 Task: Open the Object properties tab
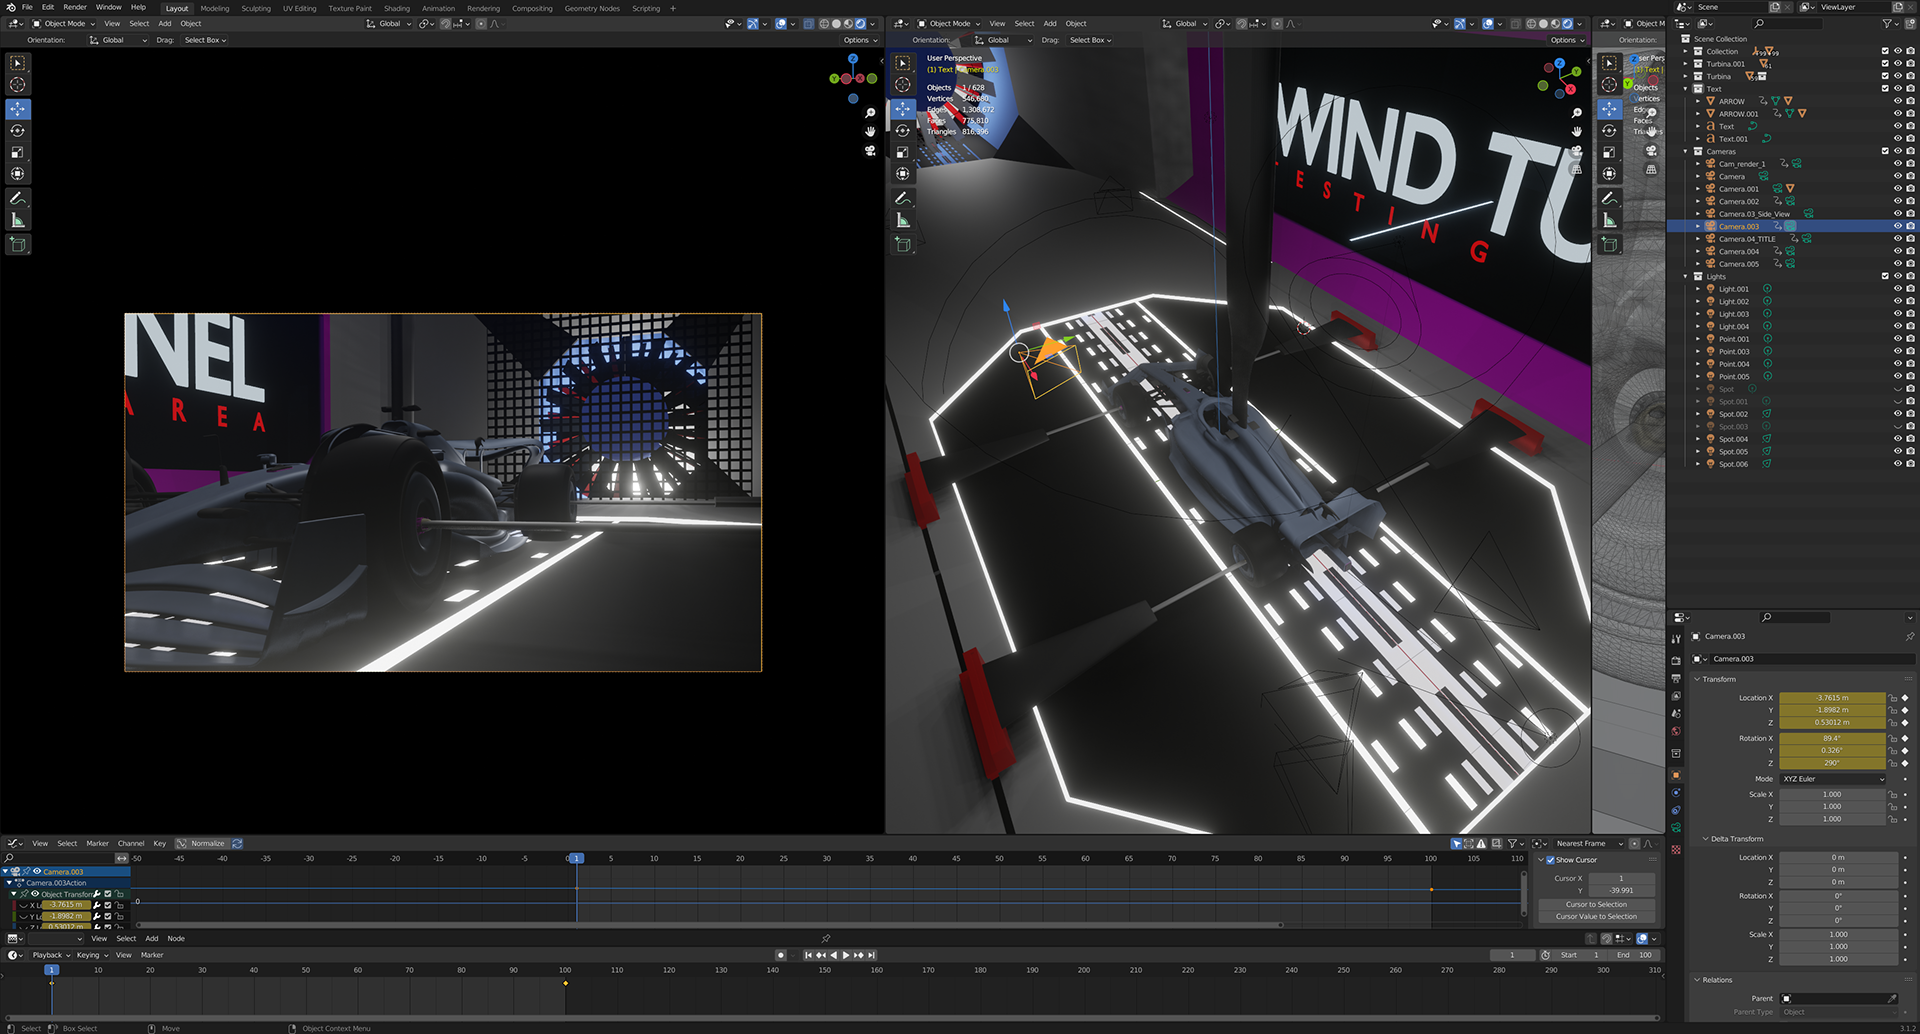1676,774
